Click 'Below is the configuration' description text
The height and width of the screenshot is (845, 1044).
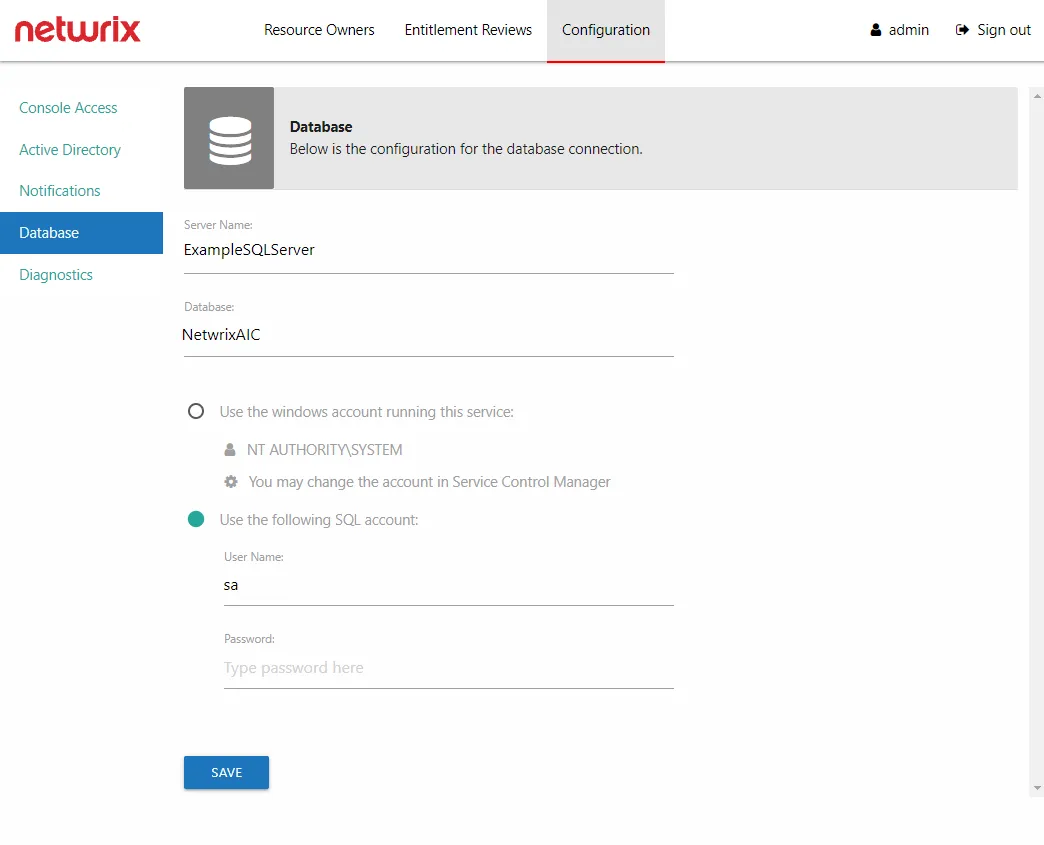pyautogui.click(x=466, y=149)
